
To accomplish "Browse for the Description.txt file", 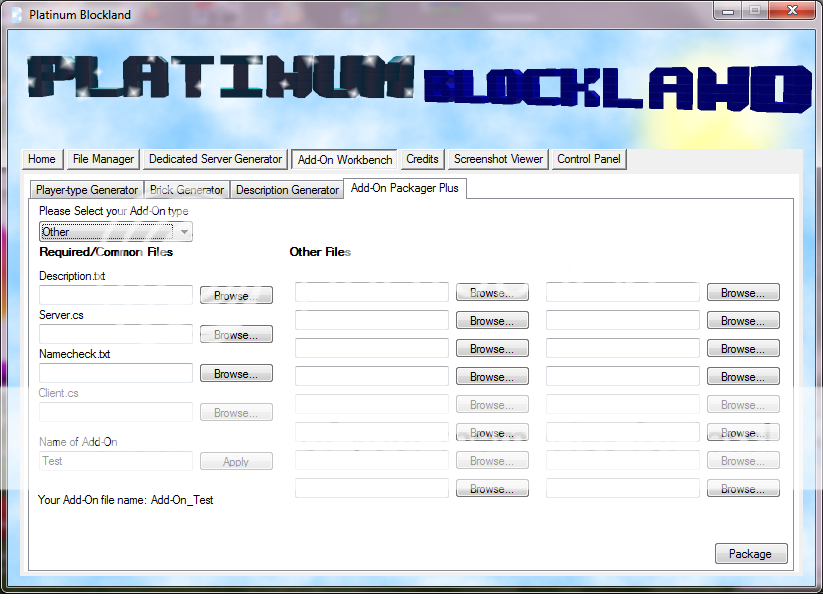I will [236, 295].
